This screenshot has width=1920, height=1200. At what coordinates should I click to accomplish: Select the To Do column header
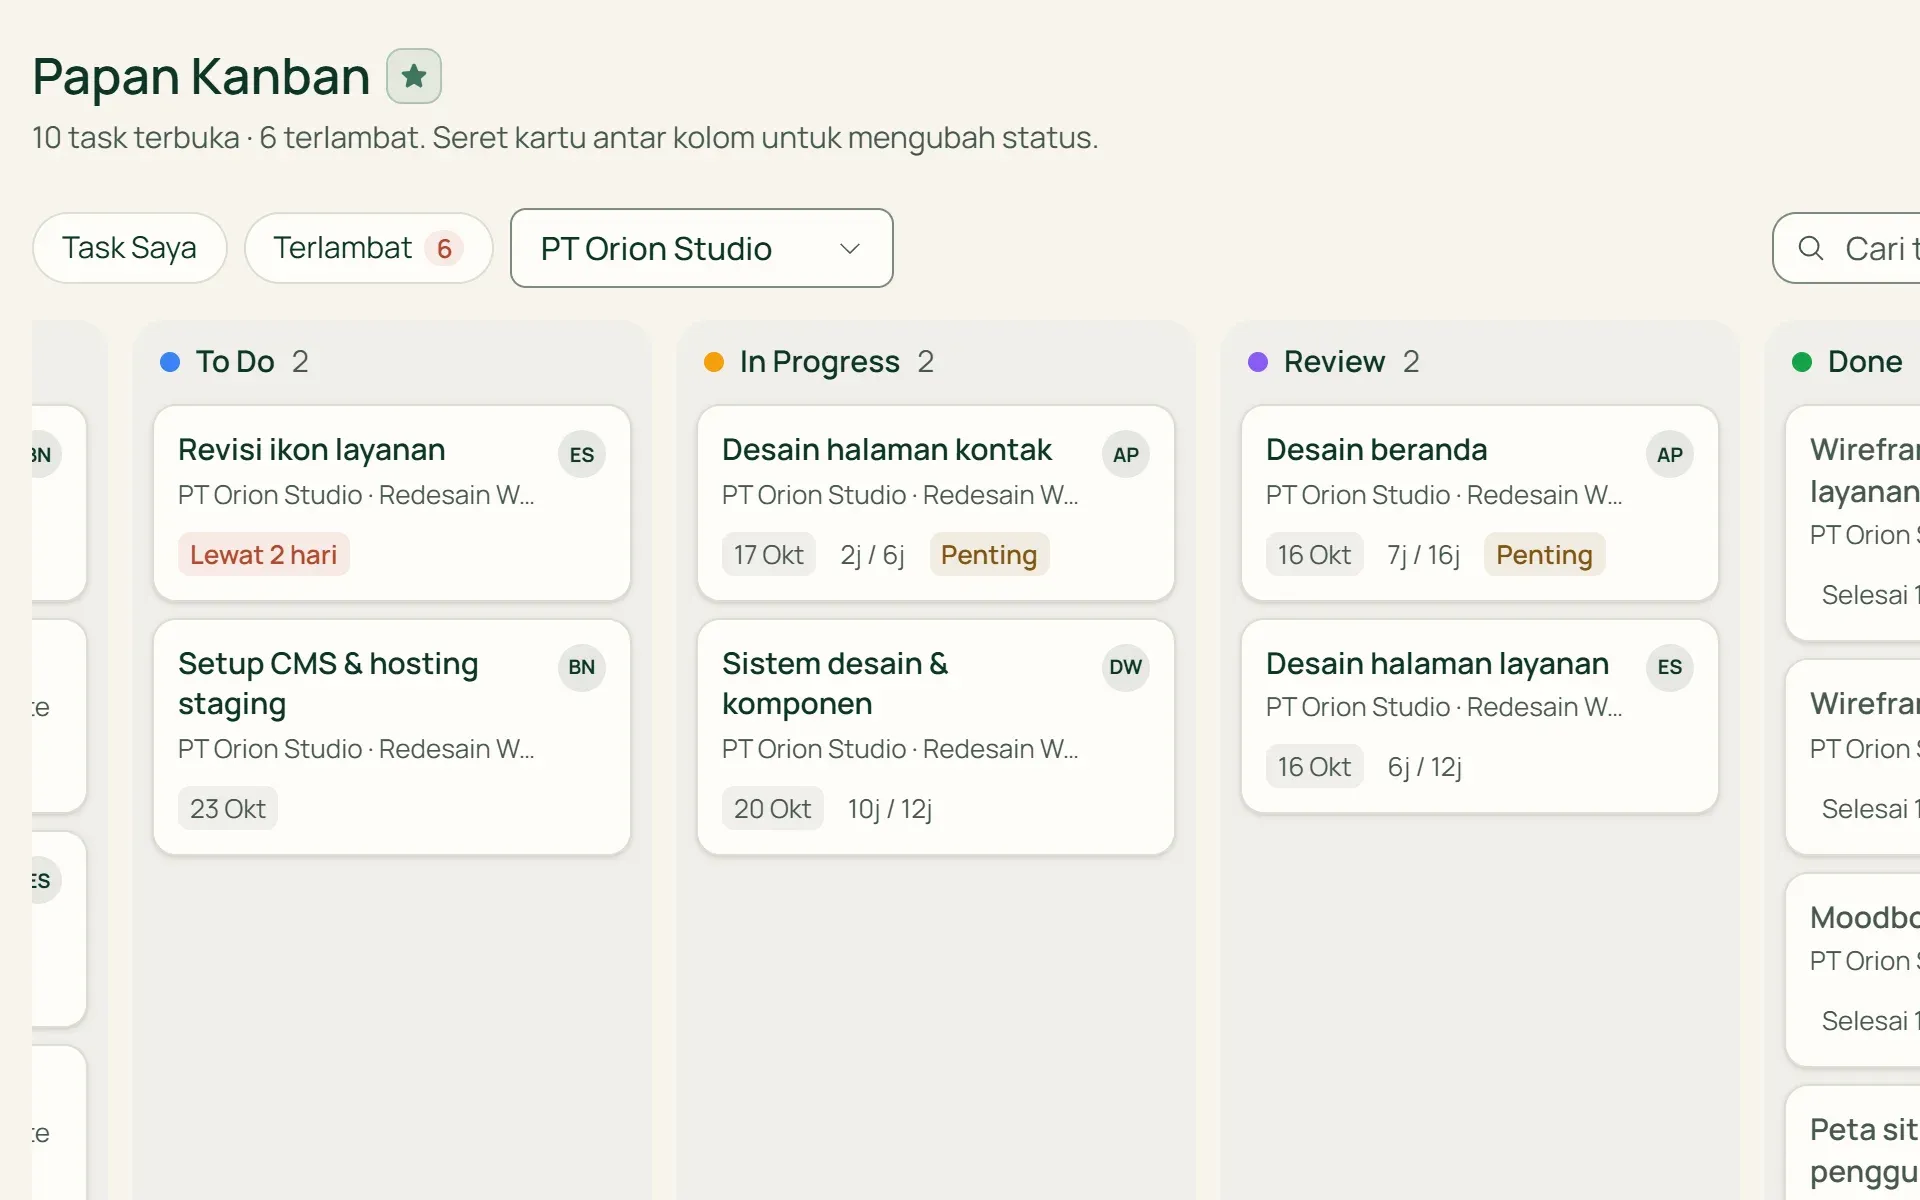coord(235,362)
